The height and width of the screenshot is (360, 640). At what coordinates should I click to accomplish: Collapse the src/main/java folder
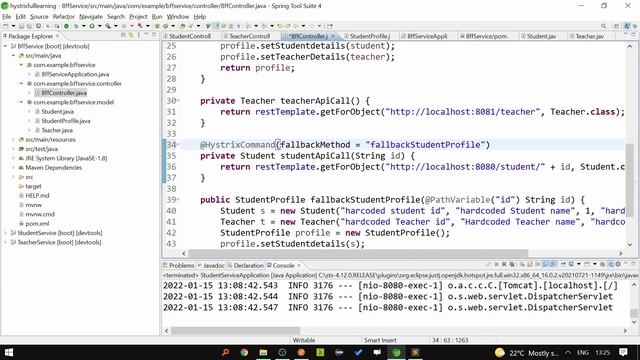[x=13, y=56]
